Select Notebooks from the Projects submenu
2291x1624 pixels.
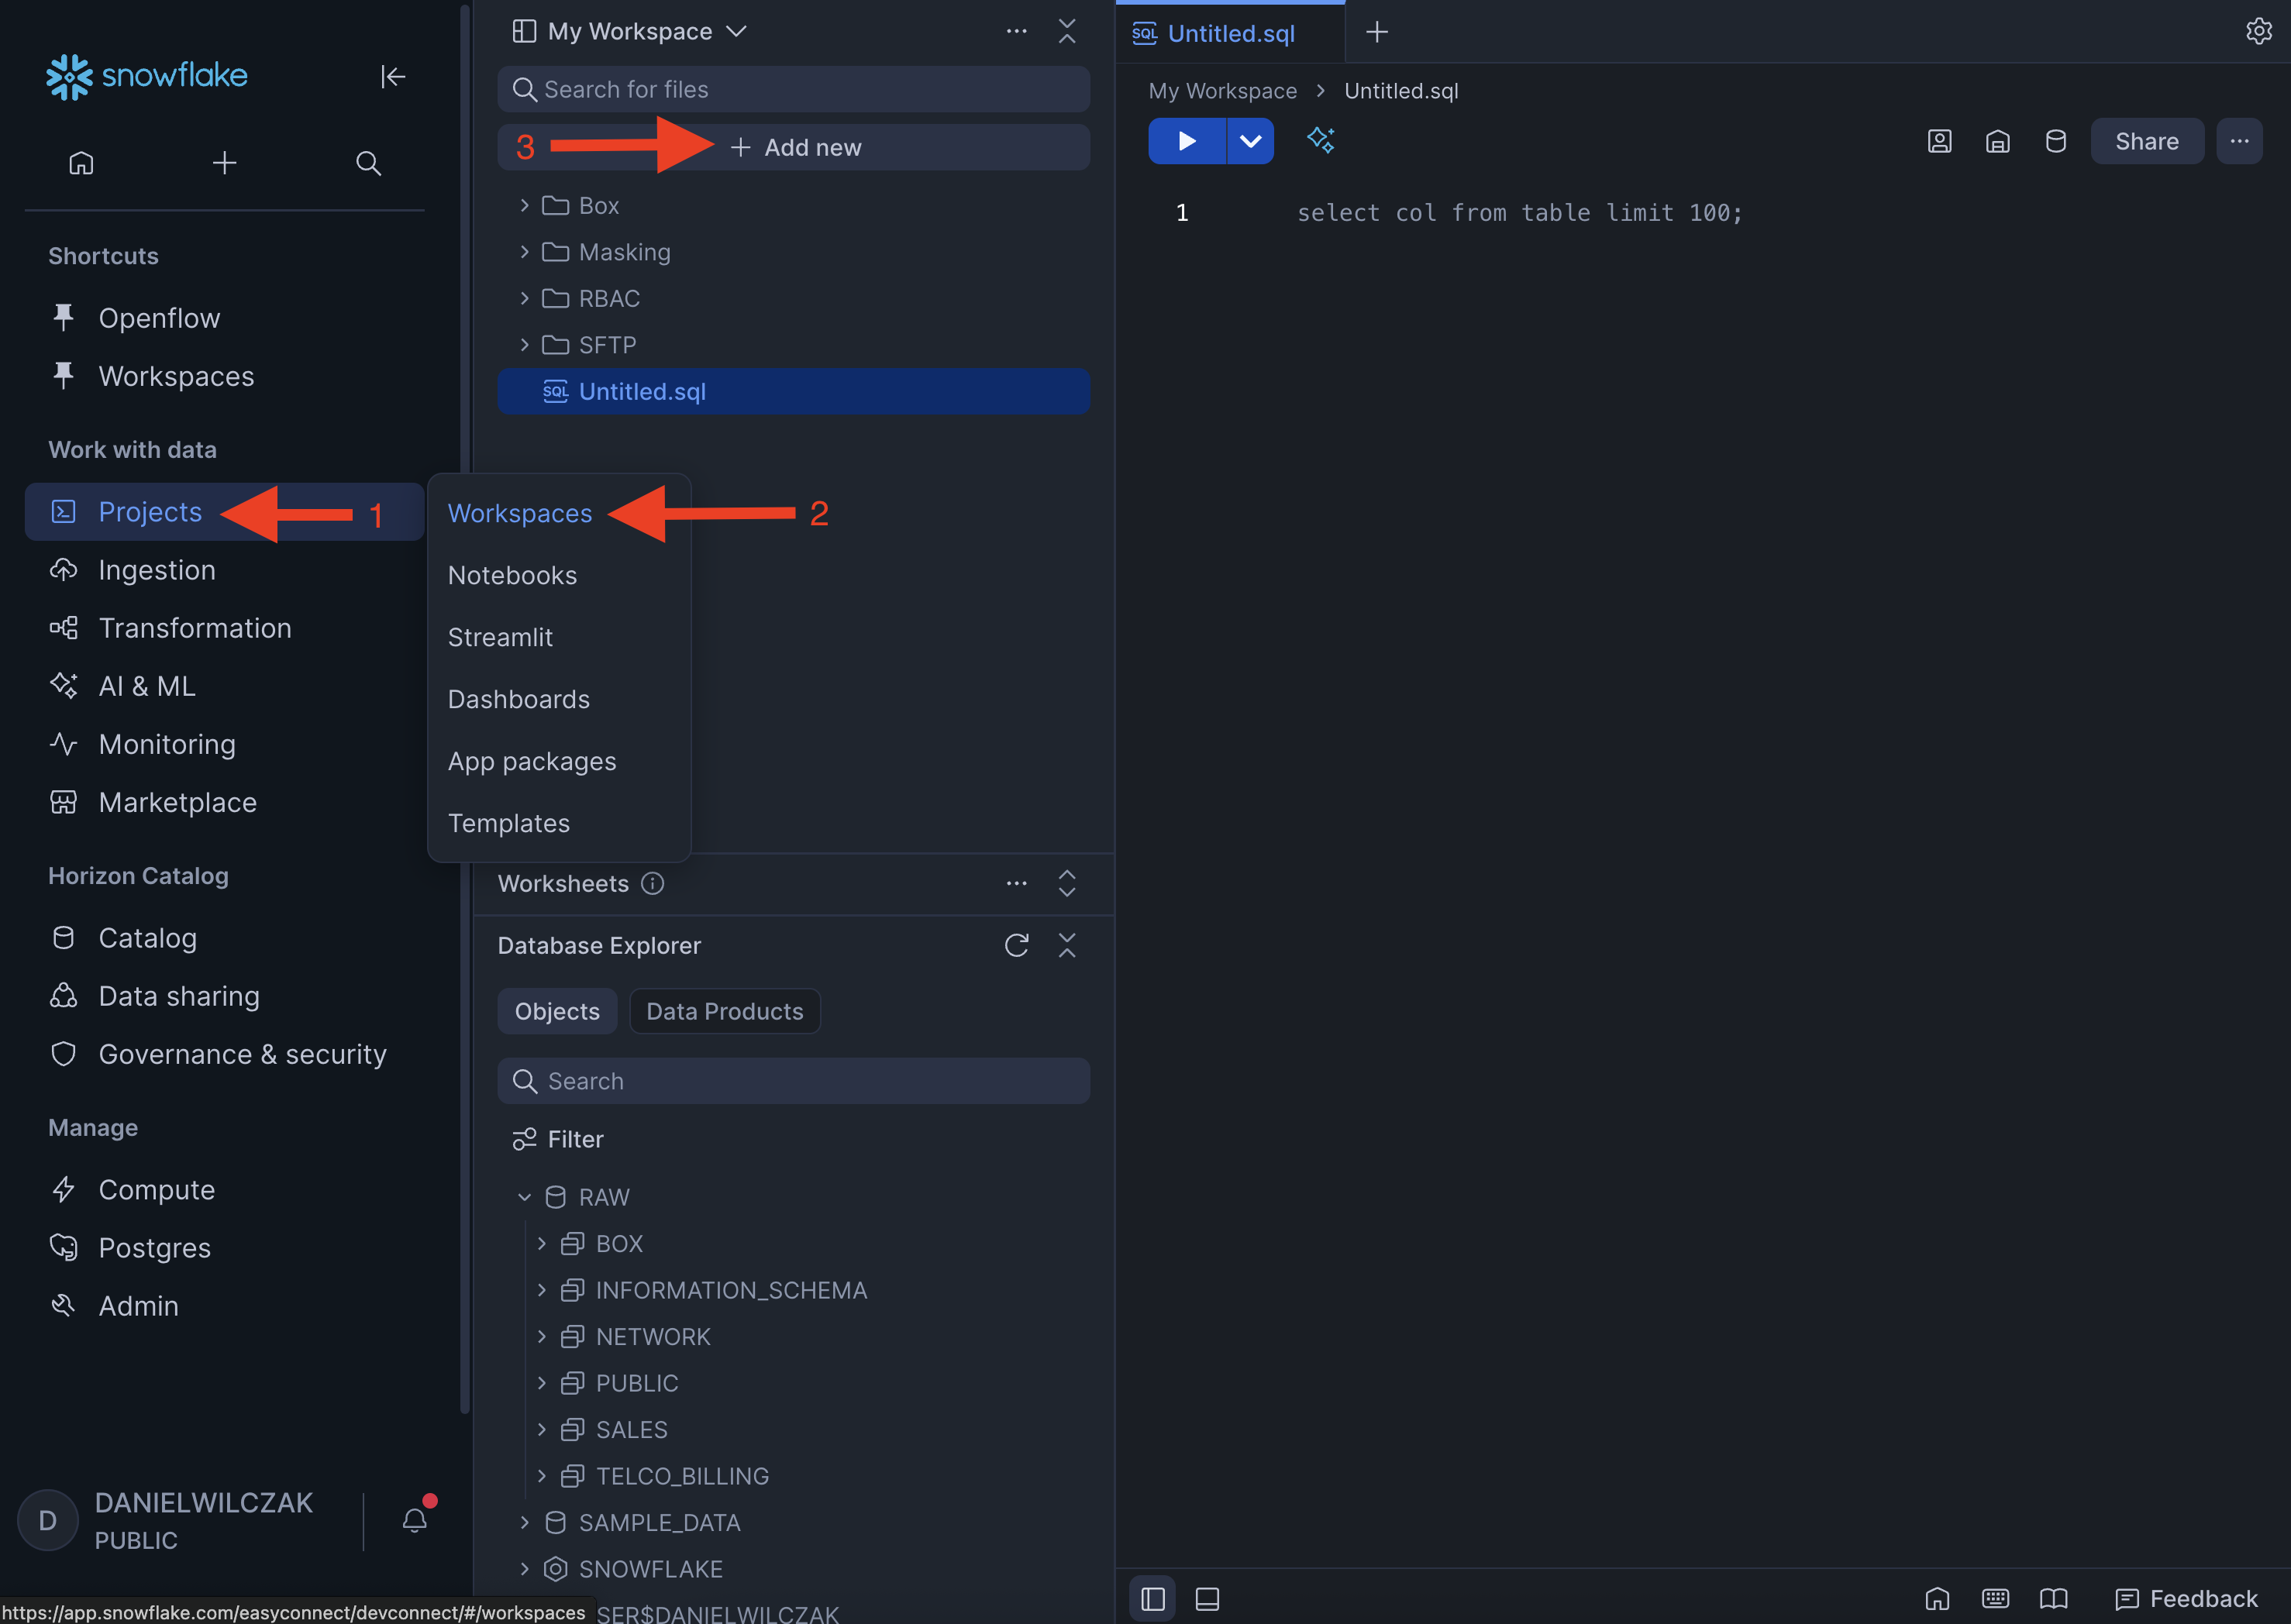click(512, 575)
